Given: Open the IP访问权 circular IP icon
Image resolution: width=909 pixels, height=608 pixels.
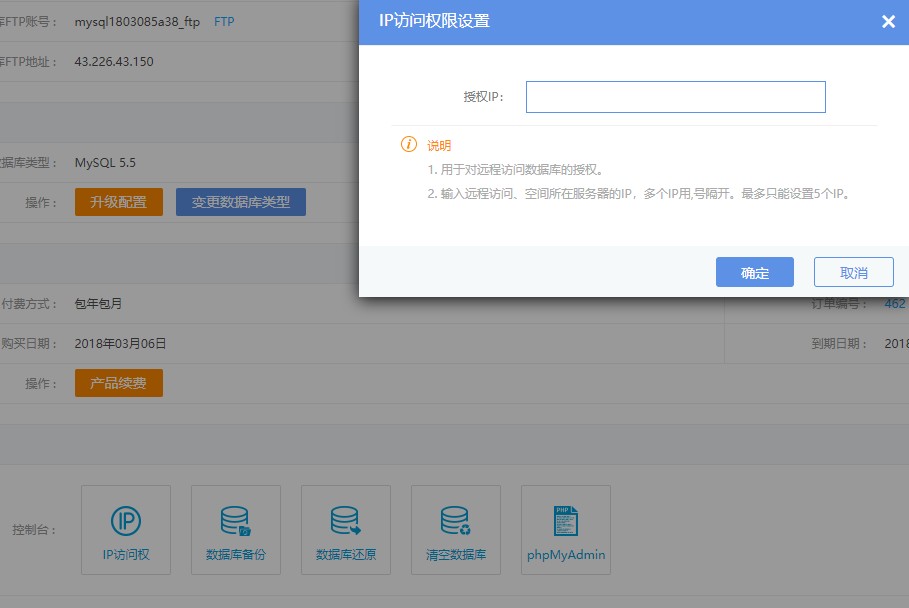Looking at the screenshot, I should tap(125, 521).
